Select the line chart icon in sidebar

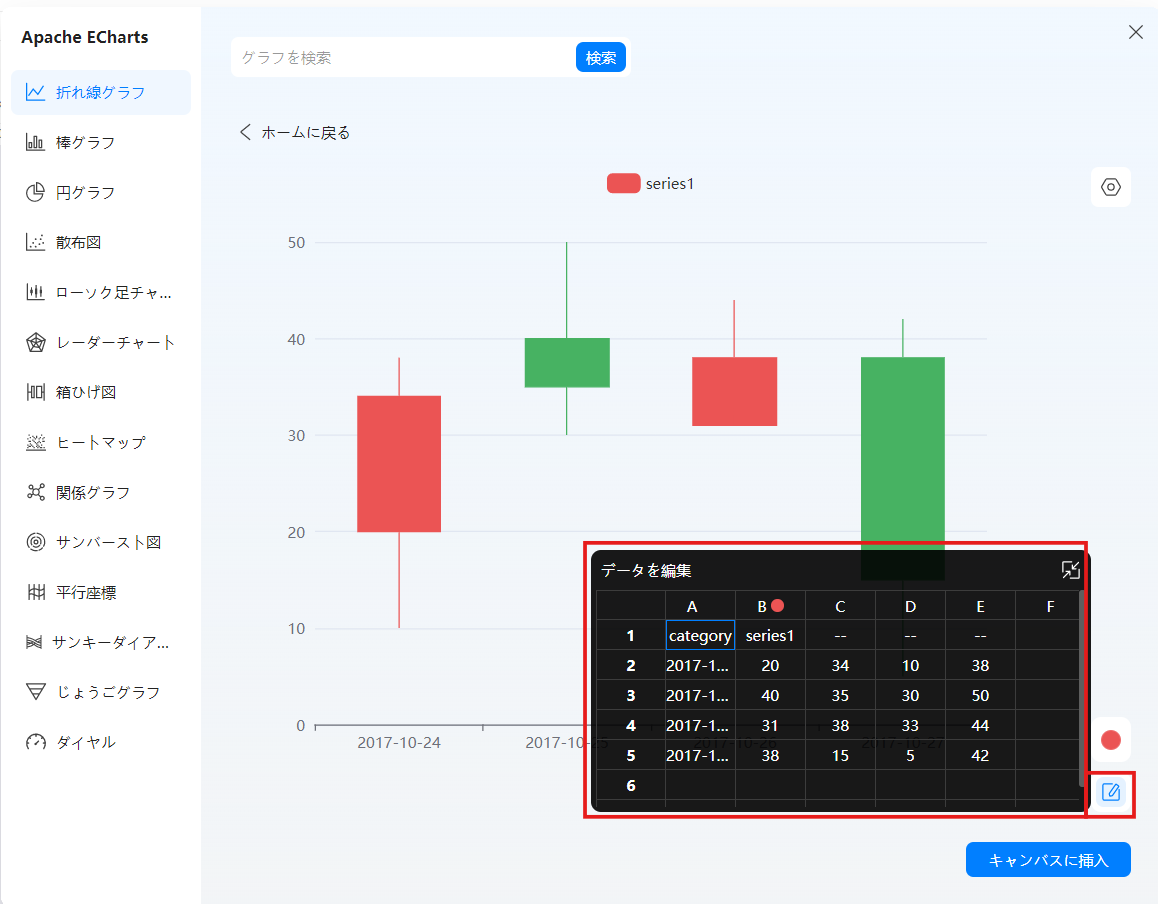click(x=36, y=92)
